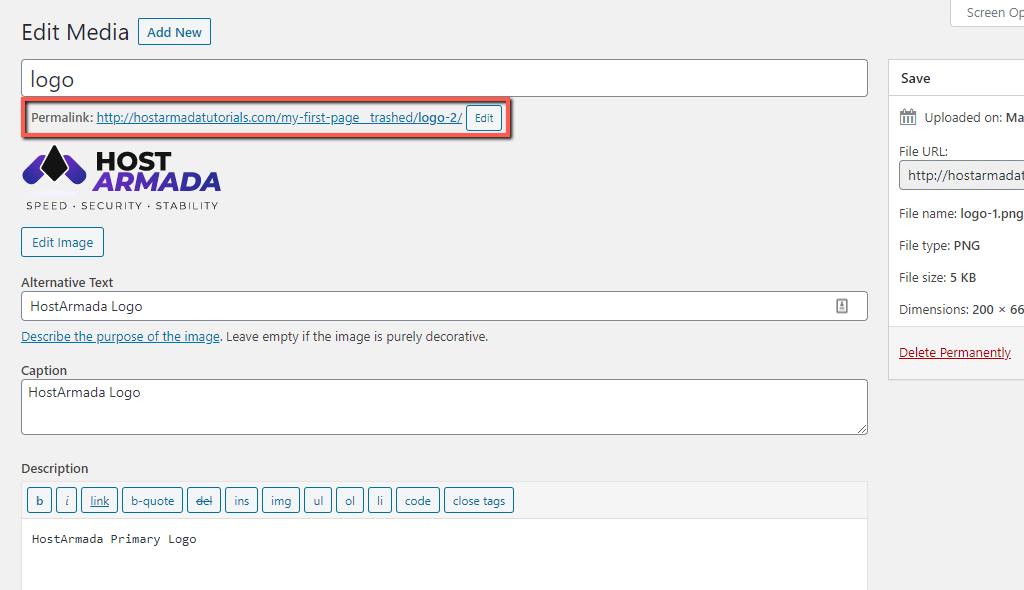Image resolution: width=1024 pixels, height=590 pixels.
Task: Click the Caption field label
Action: (44, 370)
